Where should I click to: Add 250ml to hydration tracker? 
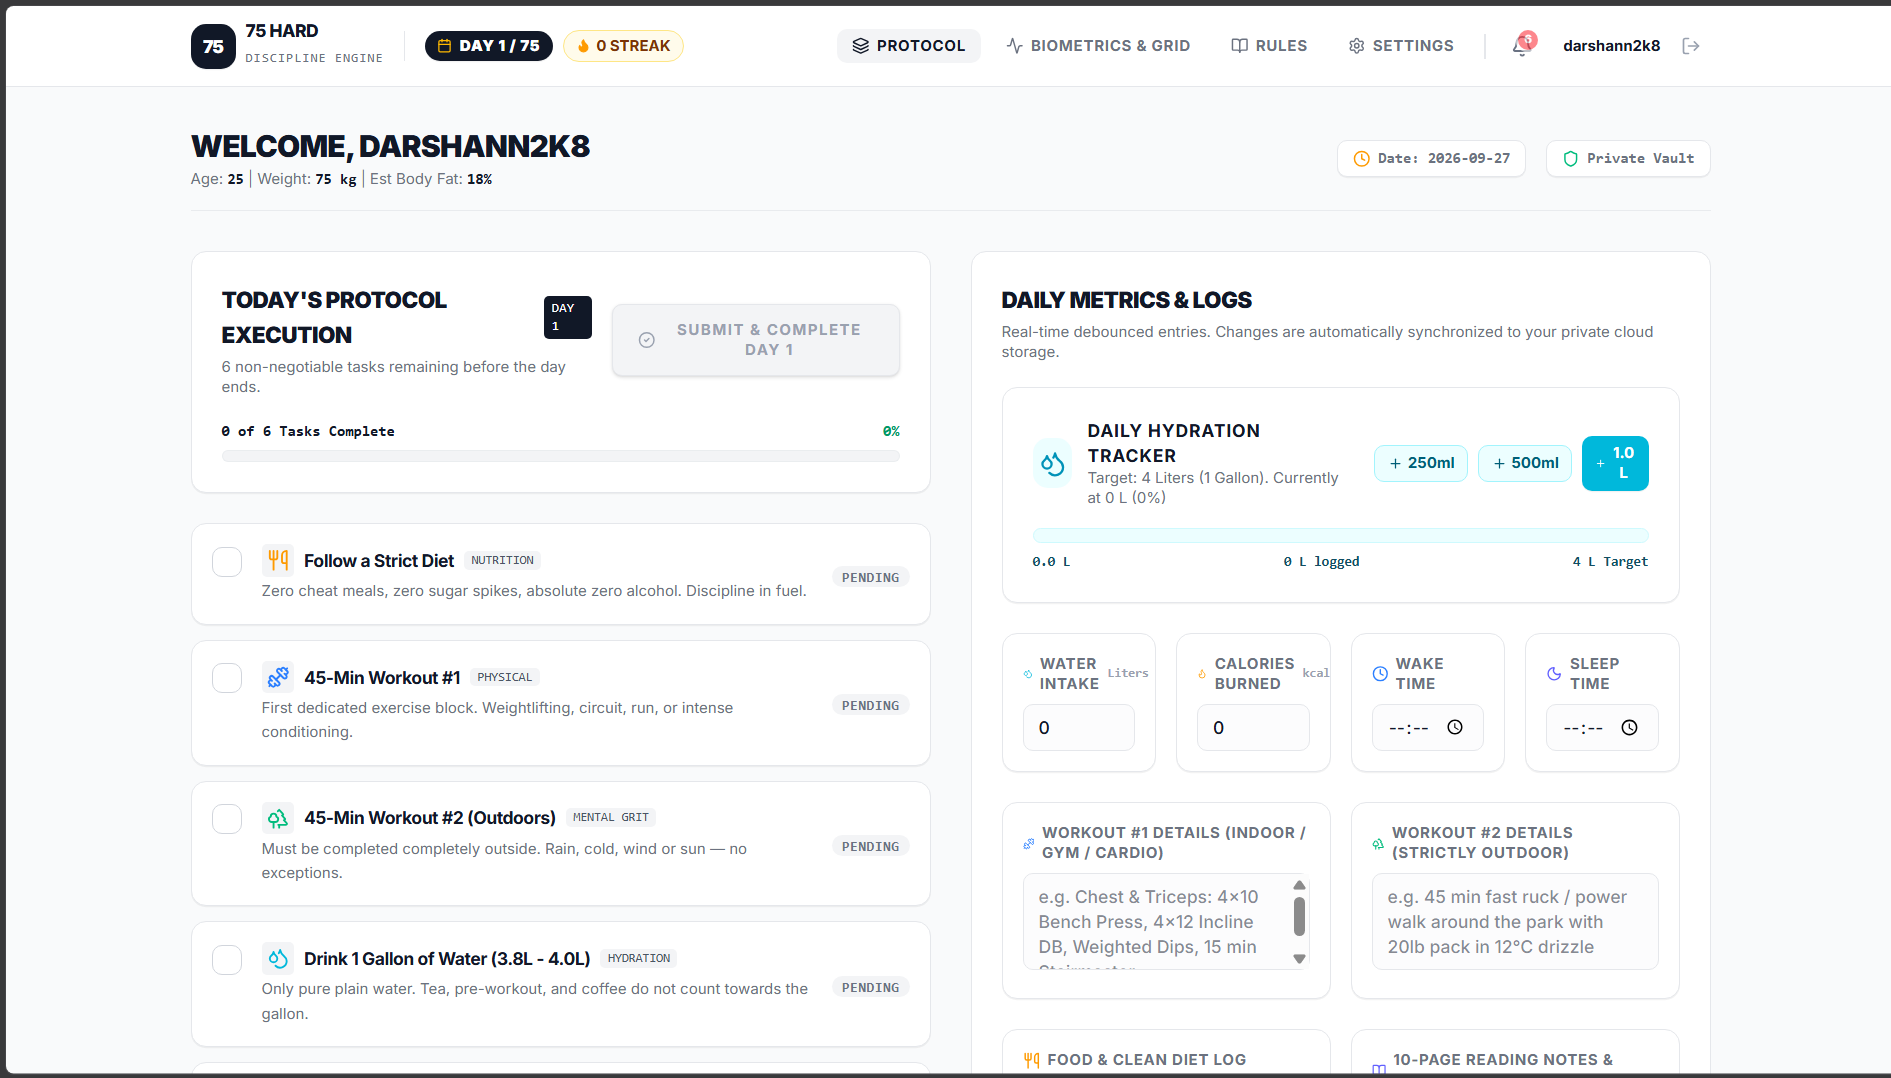coord(1421,463)
